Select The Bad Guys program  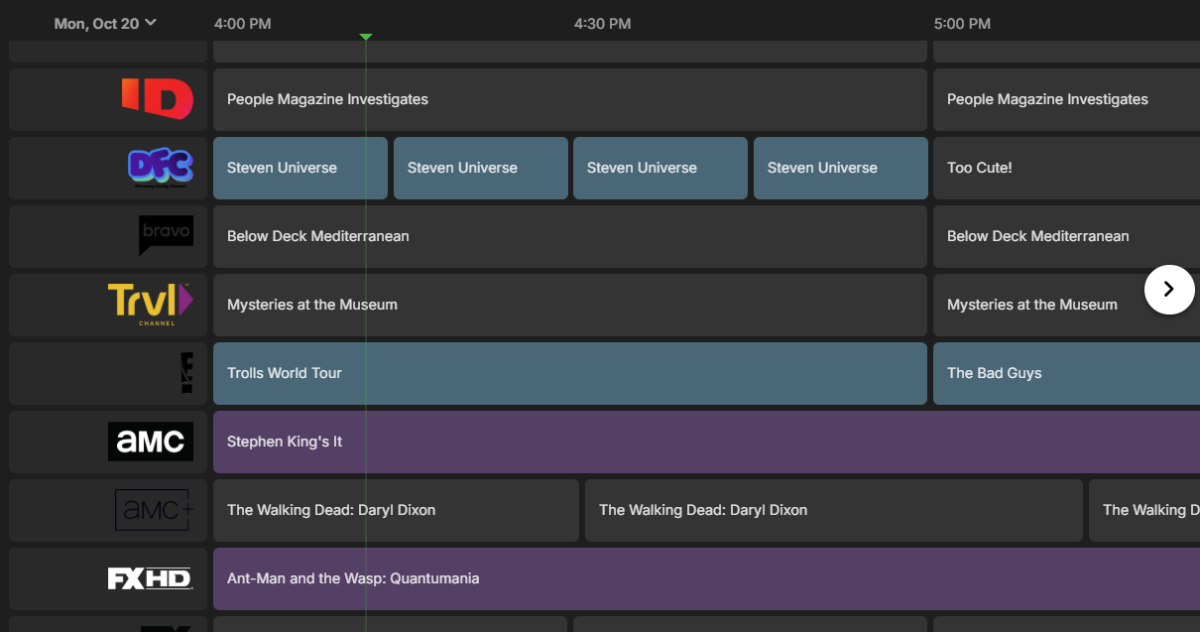point(1060,373)
